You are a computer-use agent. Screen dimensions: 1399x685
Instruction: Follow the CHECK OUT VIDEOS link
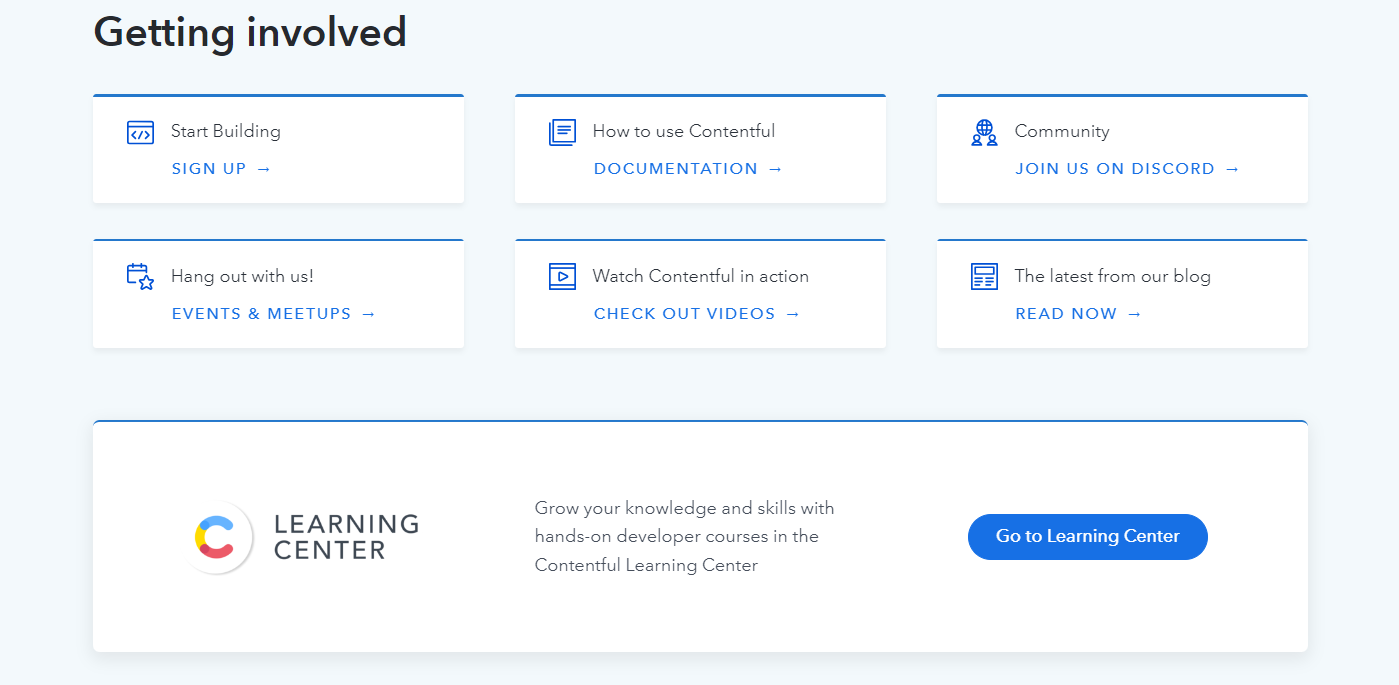697,314
